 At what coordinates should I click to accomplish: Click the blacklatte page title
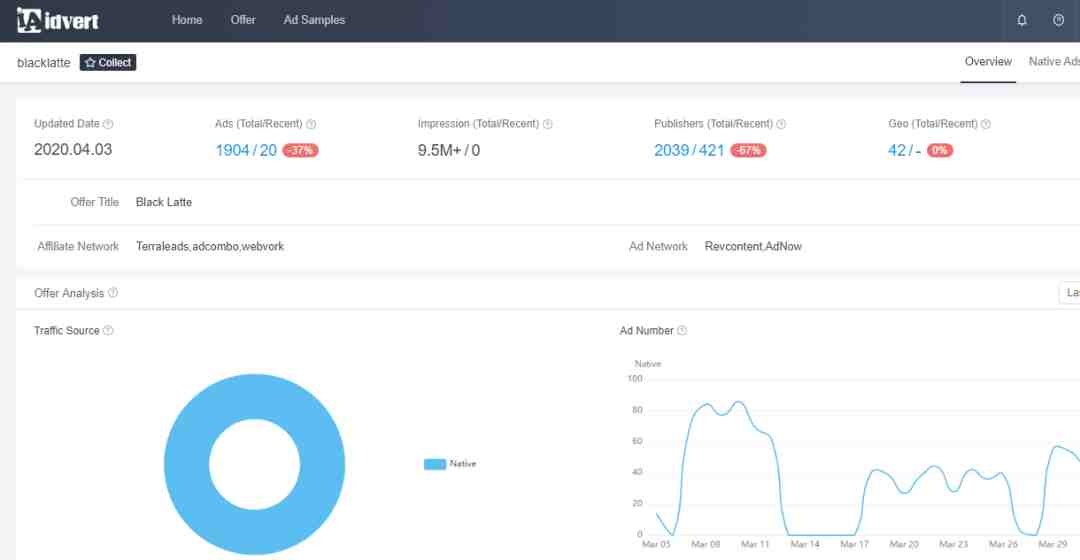pyautogui.click(x=43, y=63)
